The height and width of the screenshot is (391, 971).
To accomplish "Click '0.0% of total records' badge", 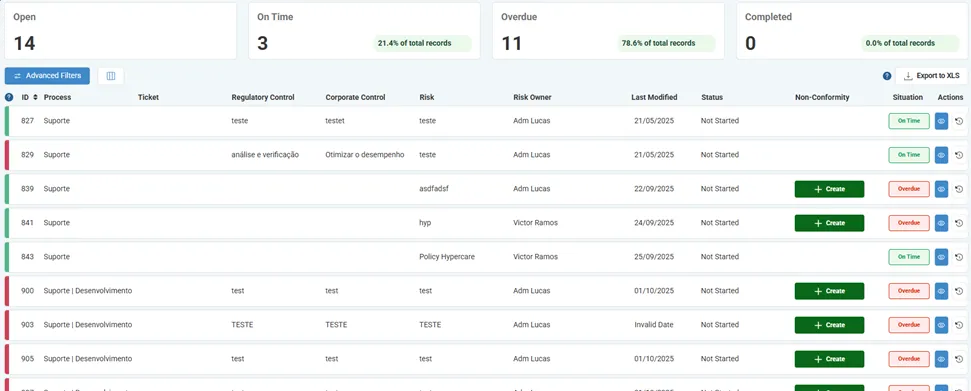I will (909, 43).
